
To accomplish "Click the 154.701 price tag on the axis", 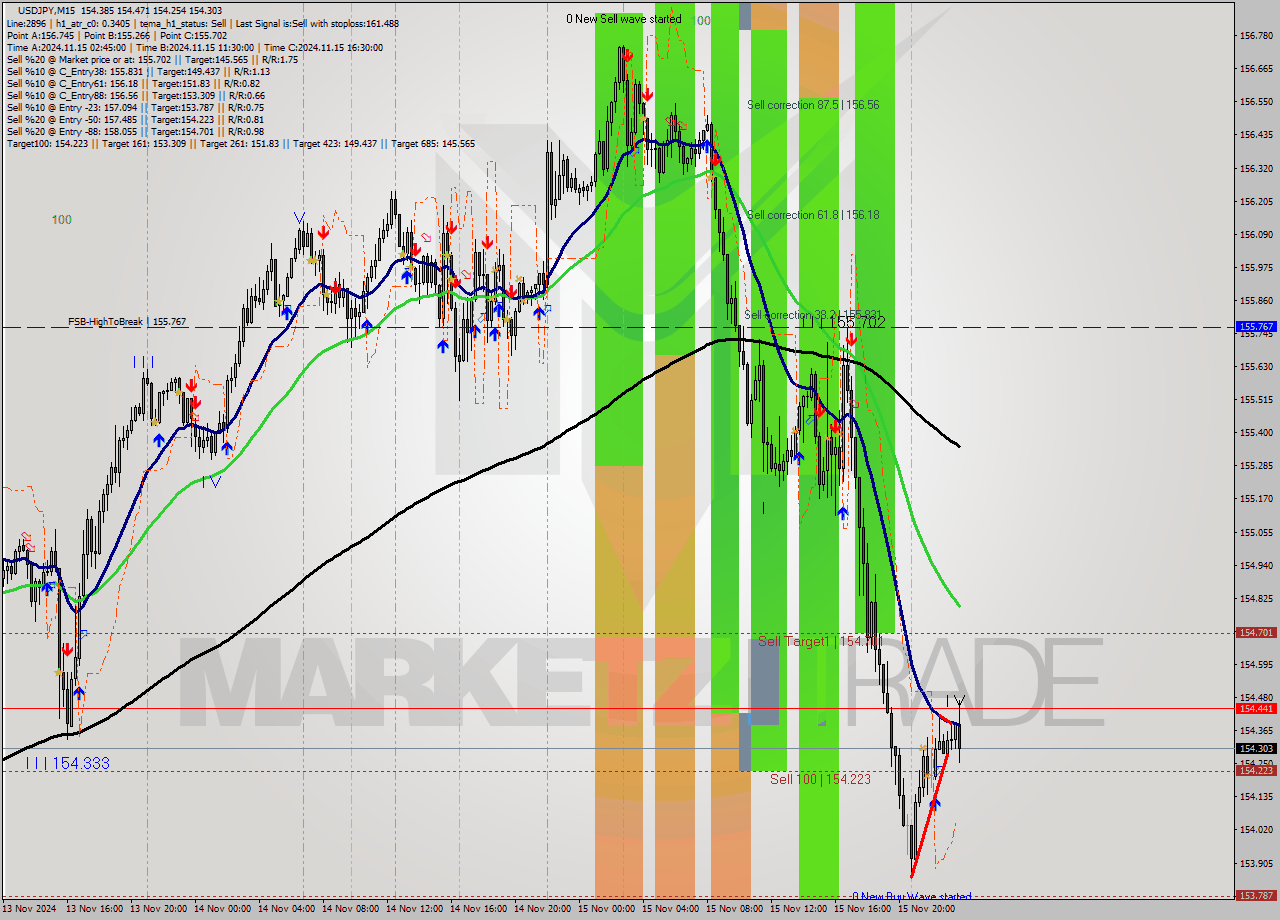I will (x=1256, y=632).
